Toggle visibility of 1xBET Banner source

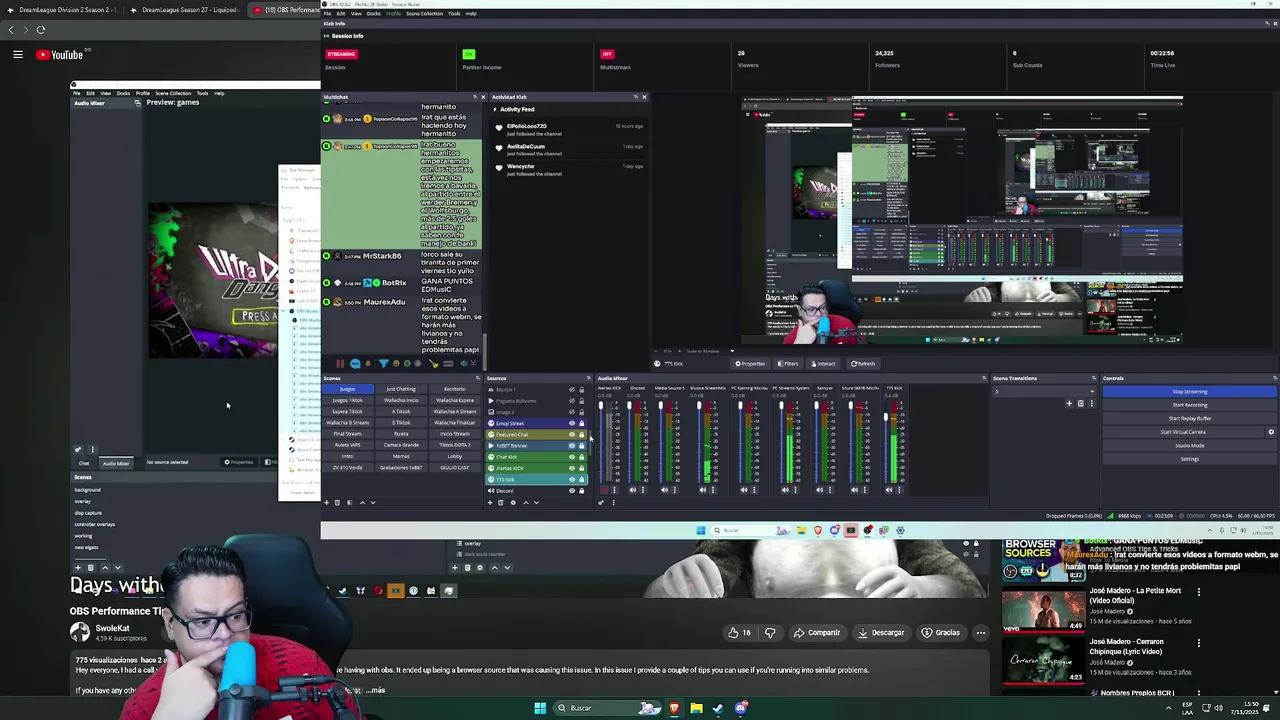pos(572,446)
